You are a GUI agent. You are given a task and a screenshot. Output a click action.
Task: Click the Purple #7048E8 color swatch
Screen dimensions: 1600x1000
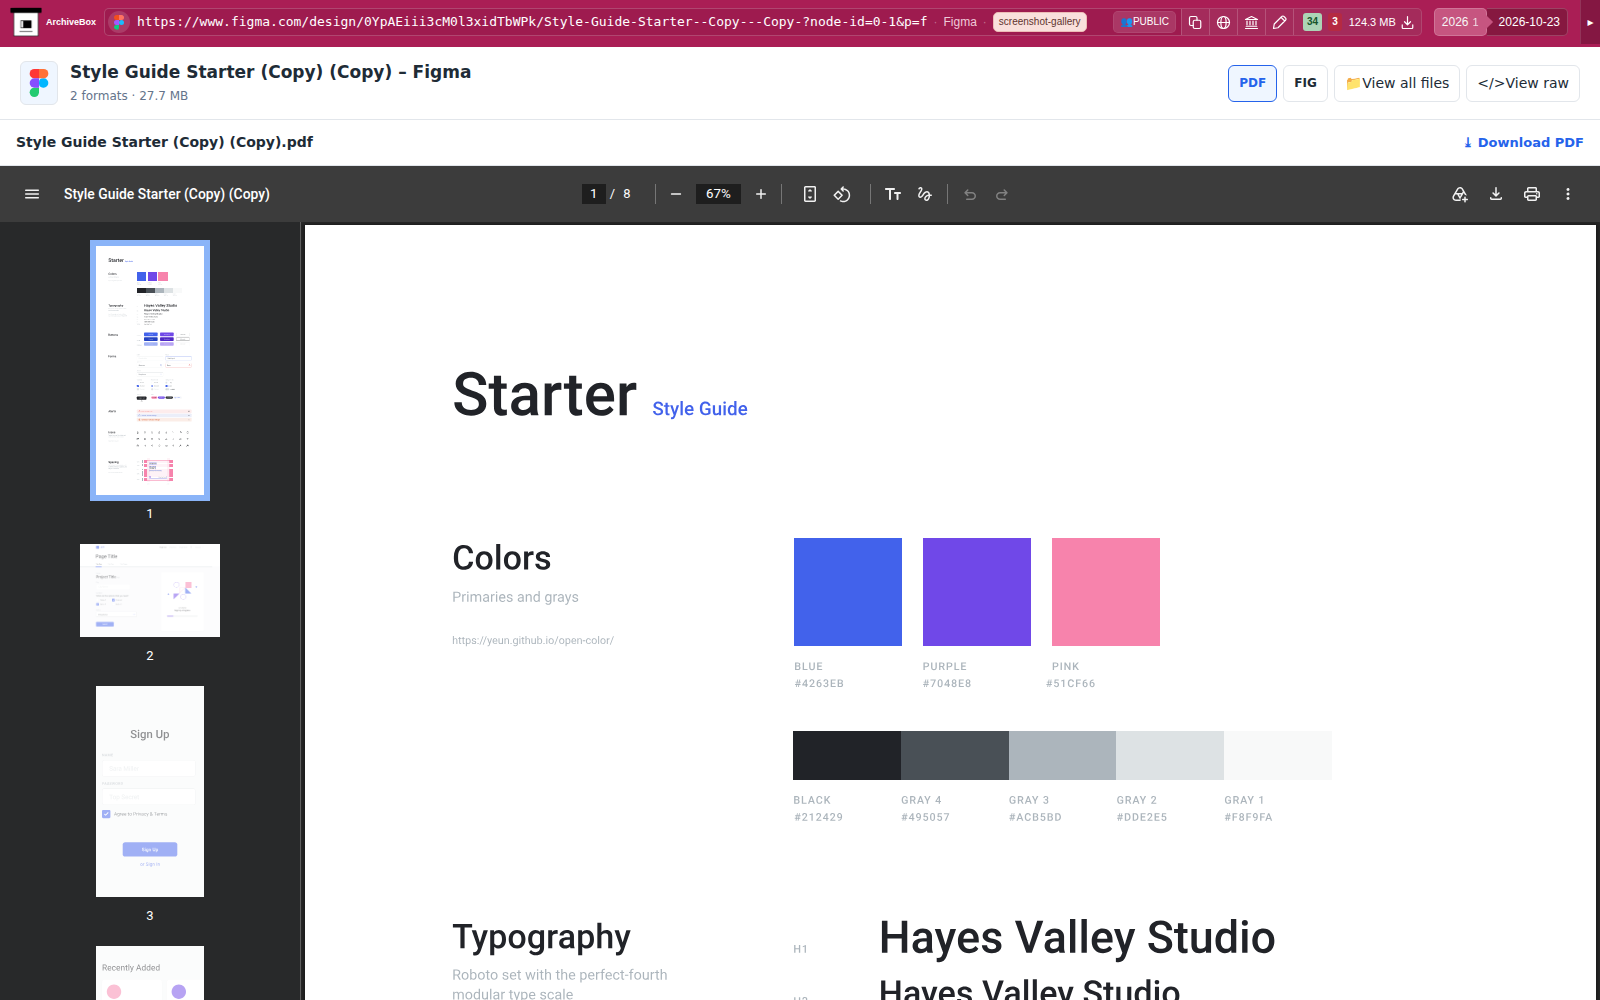[x=977, y=592]
